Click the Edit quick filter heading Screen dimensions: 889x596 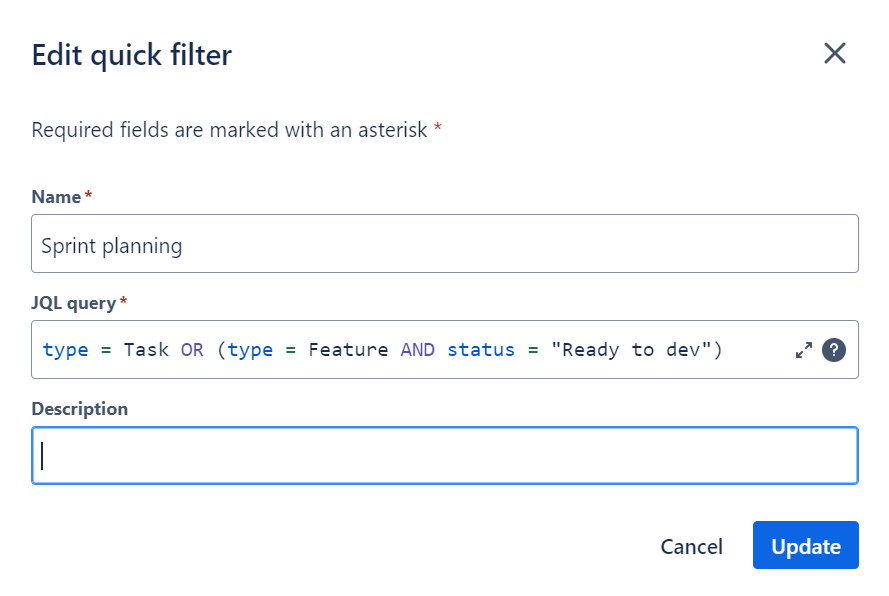click(x=132, y=55)
